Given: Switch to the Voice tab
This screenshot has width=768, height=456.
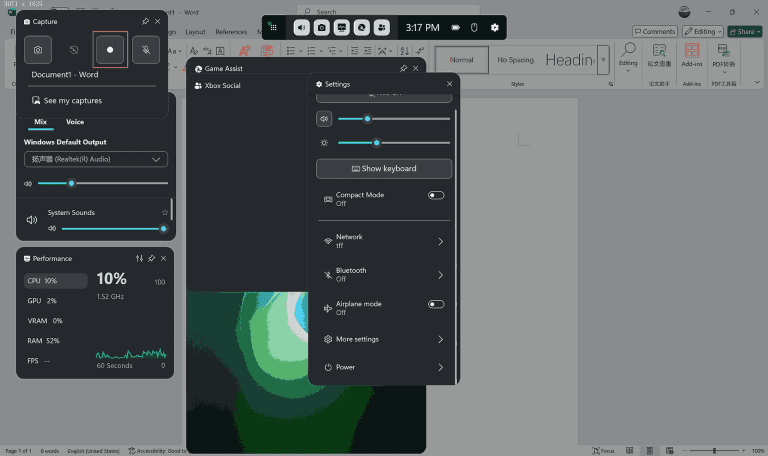Looking at the screenshot, I should click(75, 122).
